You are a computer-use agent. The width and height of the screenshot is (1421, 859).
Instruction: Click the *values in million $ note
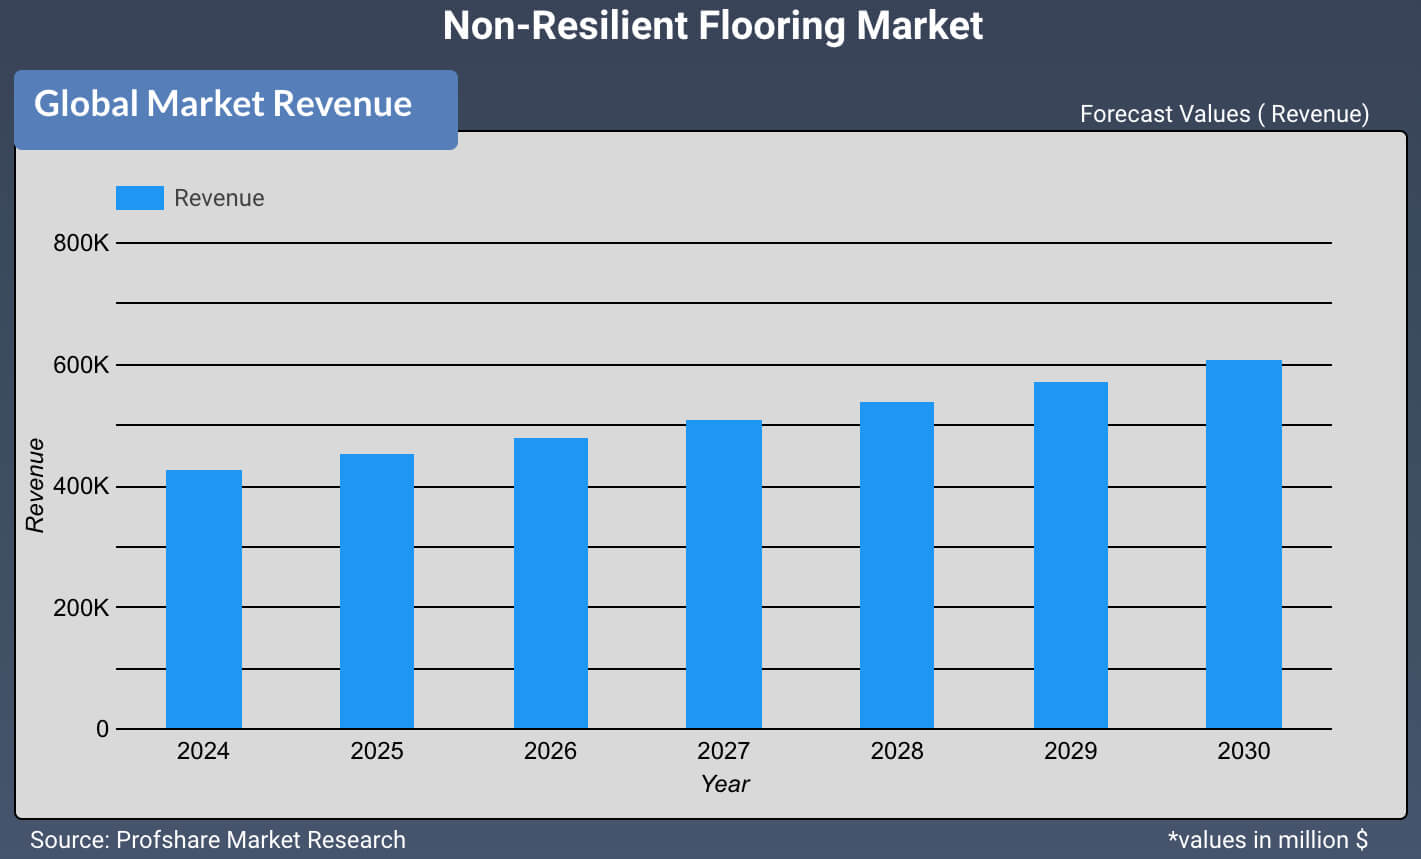coord(1268,840)
